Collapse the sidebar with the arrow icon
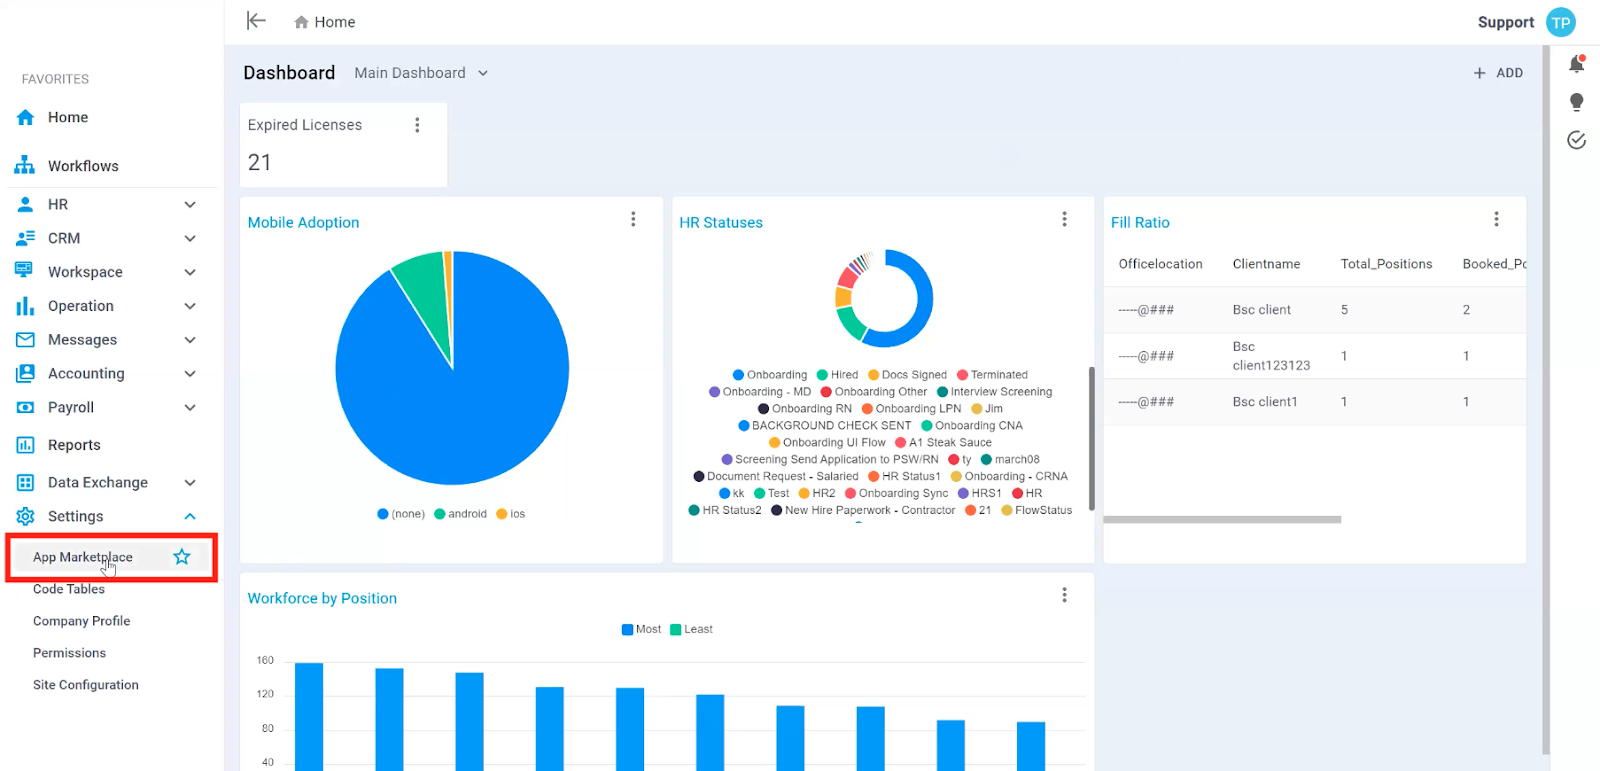This screenshot has height=771, width=1600. (257, 21)
